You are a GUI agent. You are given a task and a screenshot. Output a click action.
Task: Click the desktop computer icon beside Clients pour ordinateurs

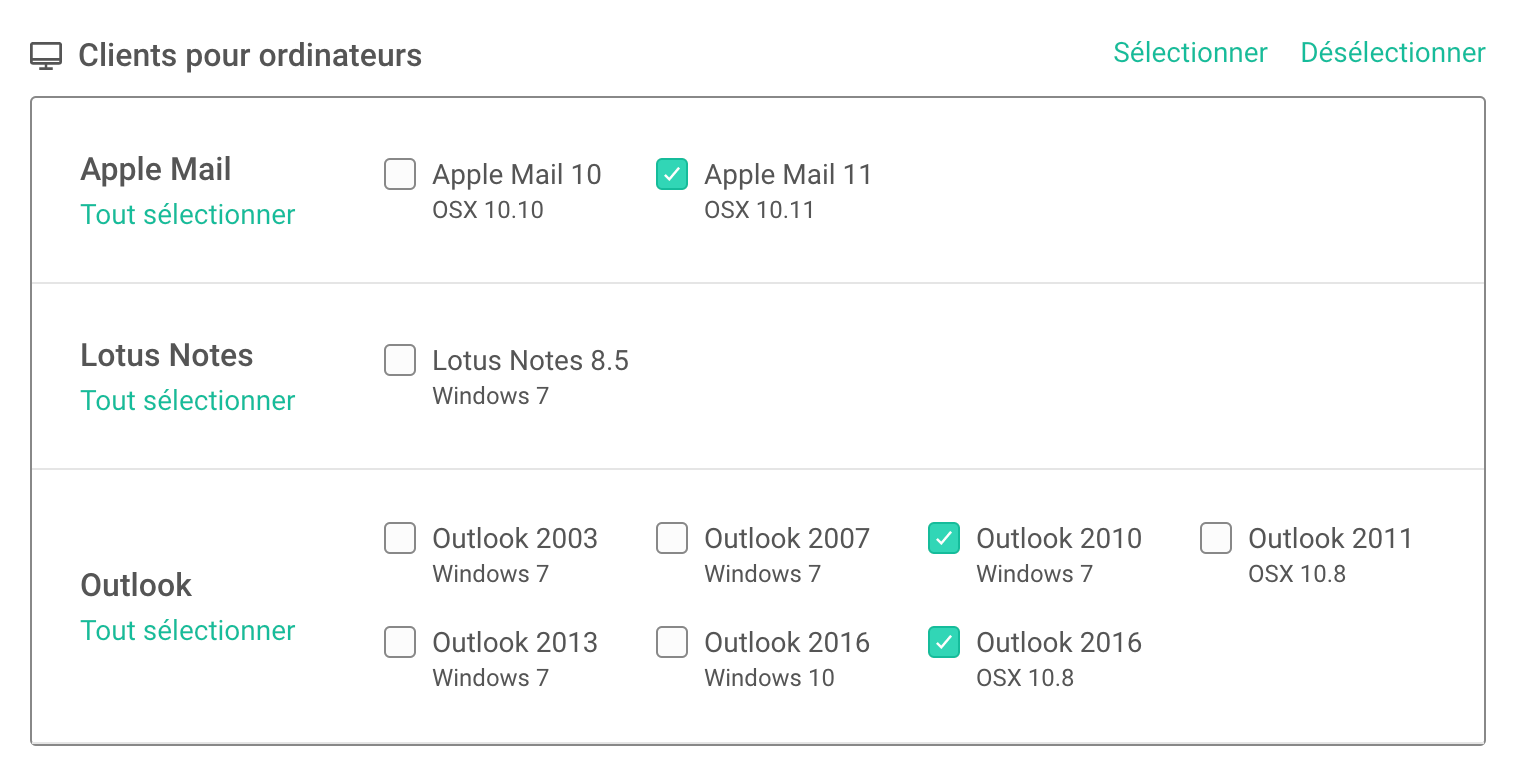(46, 56)
